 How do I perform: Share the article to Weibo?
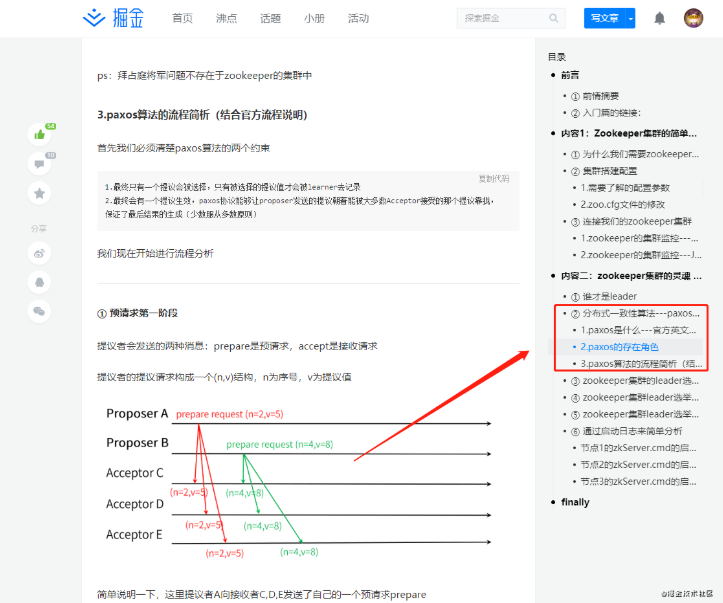click(x=40, y=253)
